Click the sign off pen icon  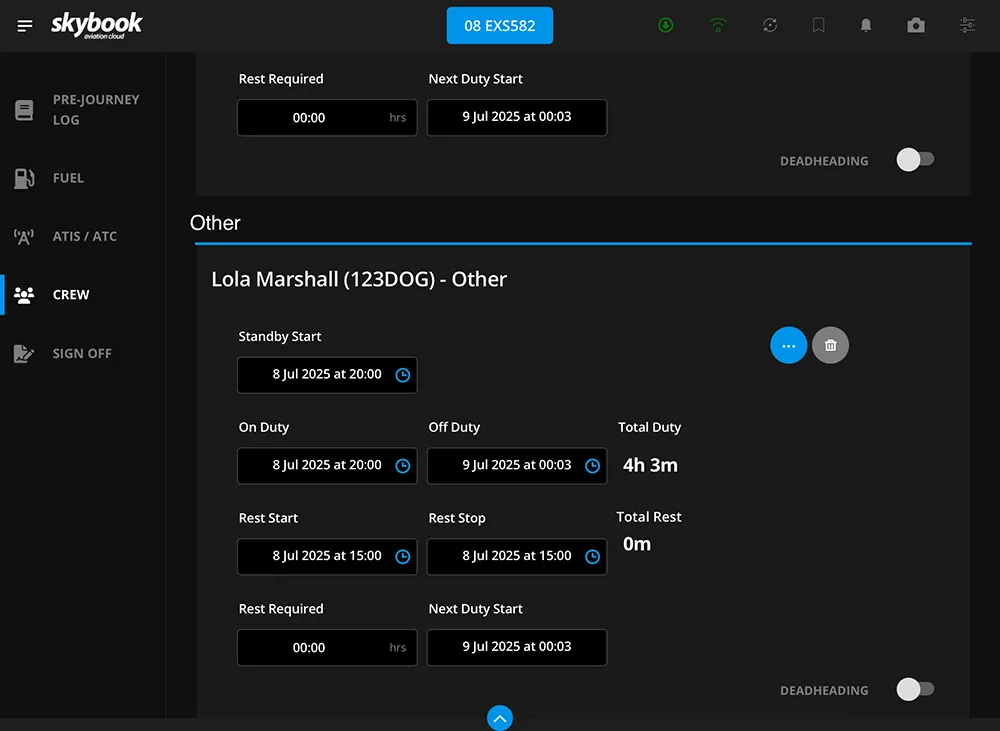tap(24, 353)
